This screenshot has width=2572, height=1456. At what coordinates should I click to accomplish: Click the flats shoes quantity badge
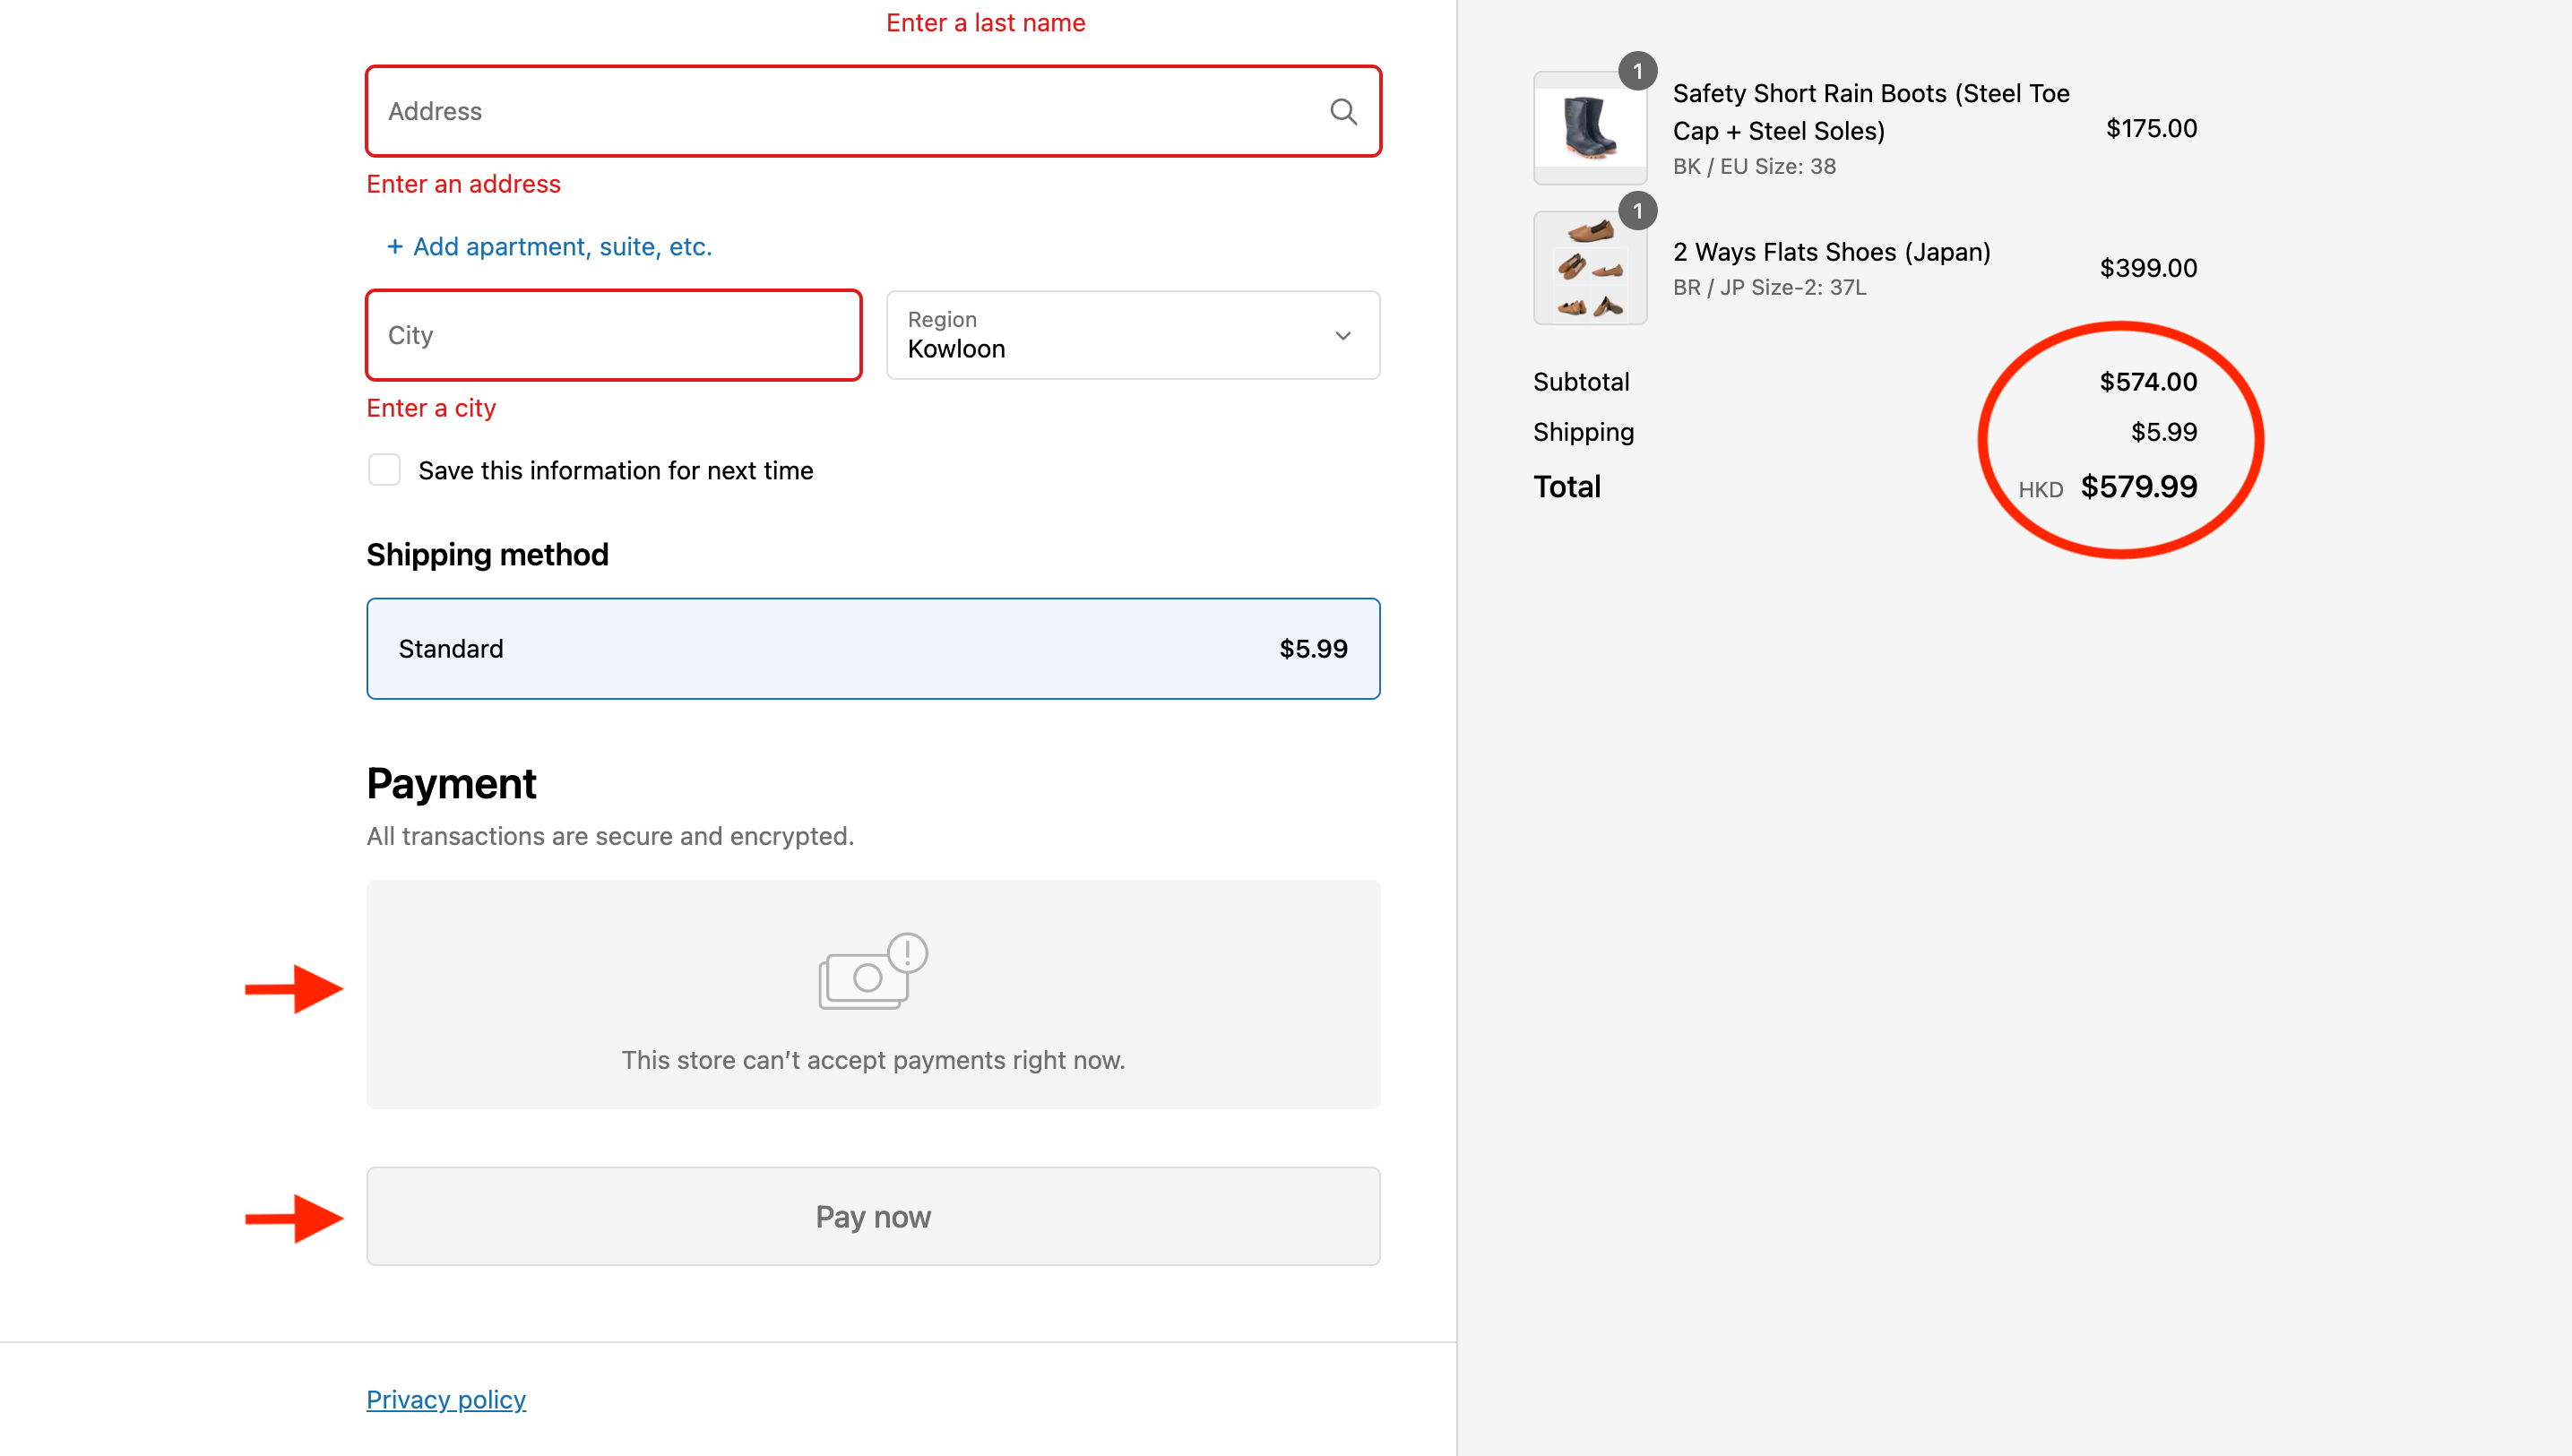(x=1637, y=211)
